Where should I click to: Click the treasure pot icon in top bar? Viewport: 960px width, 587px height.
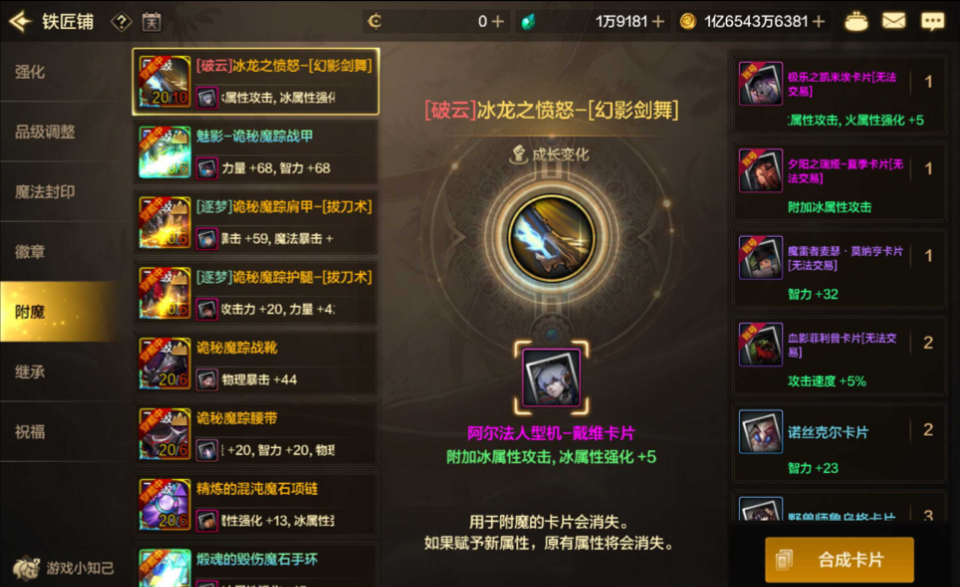pyautogui.click(x=856, y=22)
